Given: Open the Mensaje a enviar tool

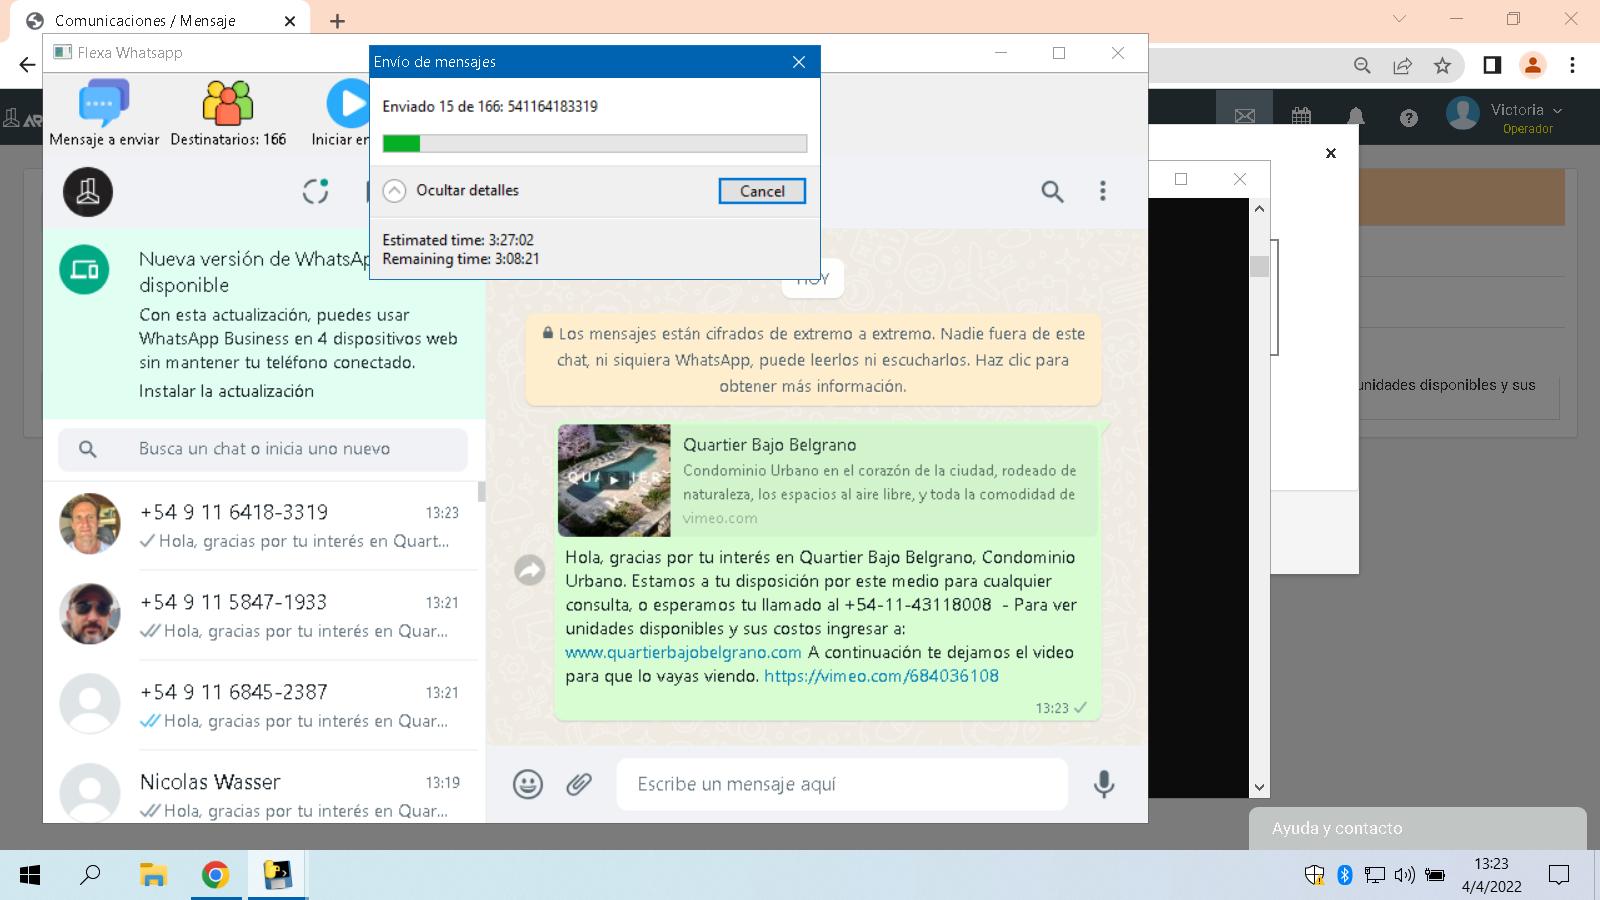Looking at the screenshot, I should tap(104, 113).
